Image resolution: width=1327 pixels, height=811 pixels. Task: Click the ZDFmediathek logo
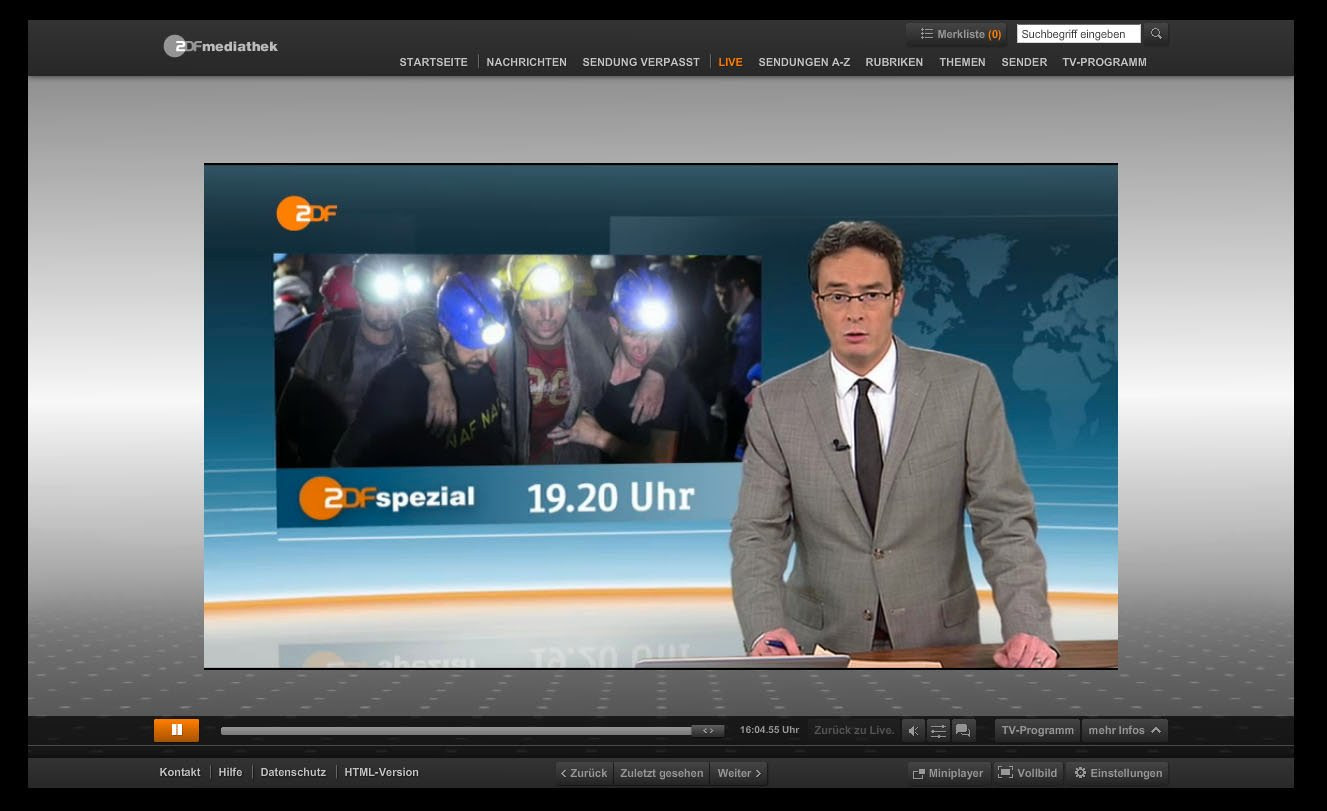pos(221,46)
